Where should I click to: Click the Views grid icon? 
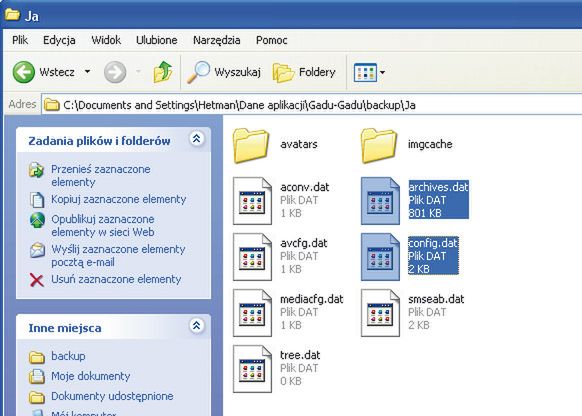coord(365,72)
